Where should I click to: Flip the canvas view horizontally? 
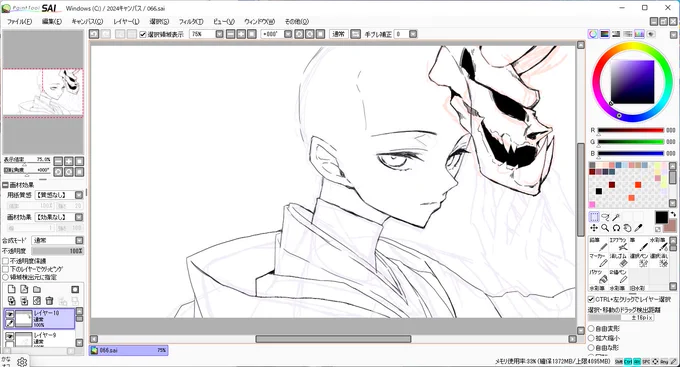coord(355,34)
